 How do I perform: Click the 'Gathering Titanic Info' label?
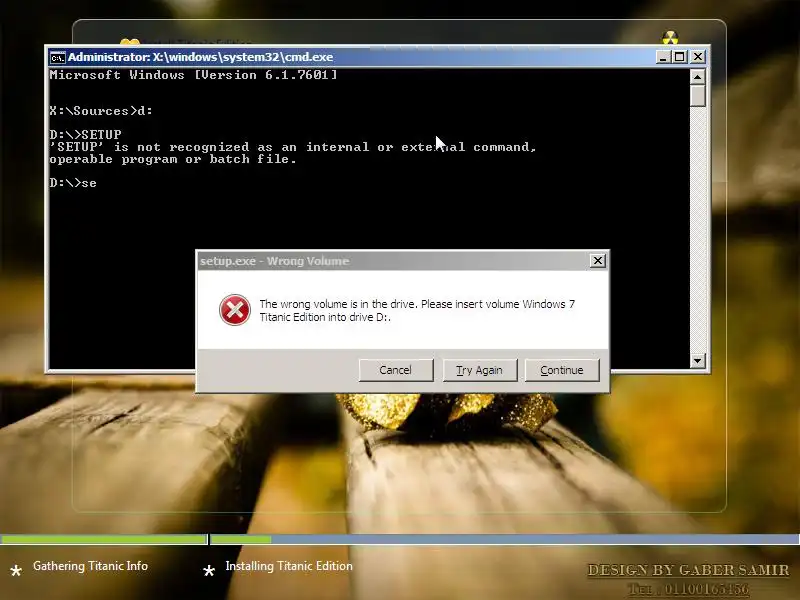click(x=90, y=566)
